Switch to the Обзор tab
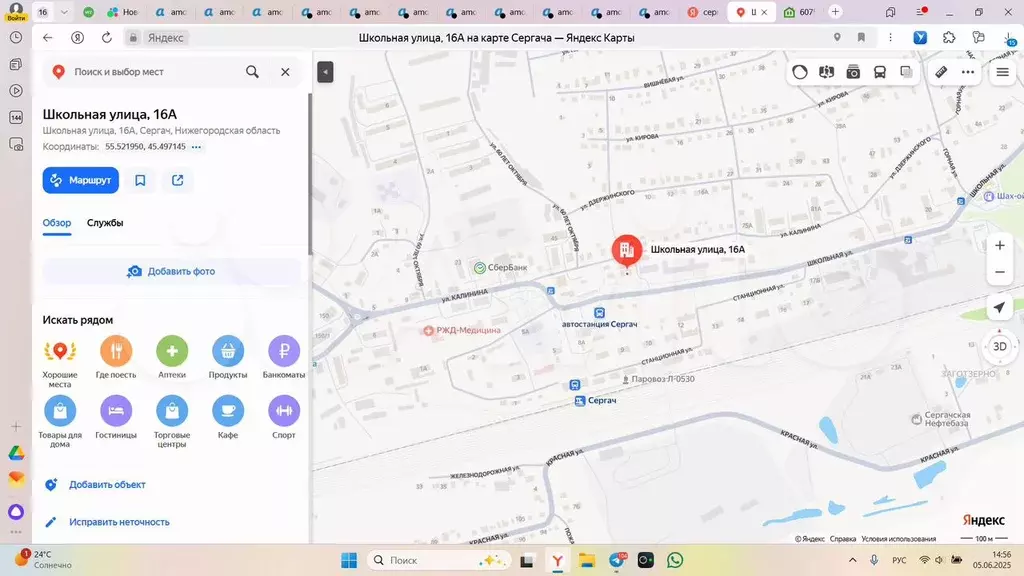Screen dimensions: 1024x576 click(57, 223)
